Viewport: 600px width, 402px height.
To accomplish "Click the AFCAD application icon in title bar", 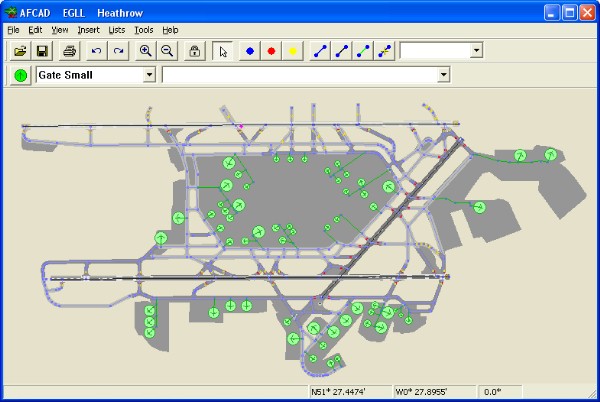I will point(11,13).
